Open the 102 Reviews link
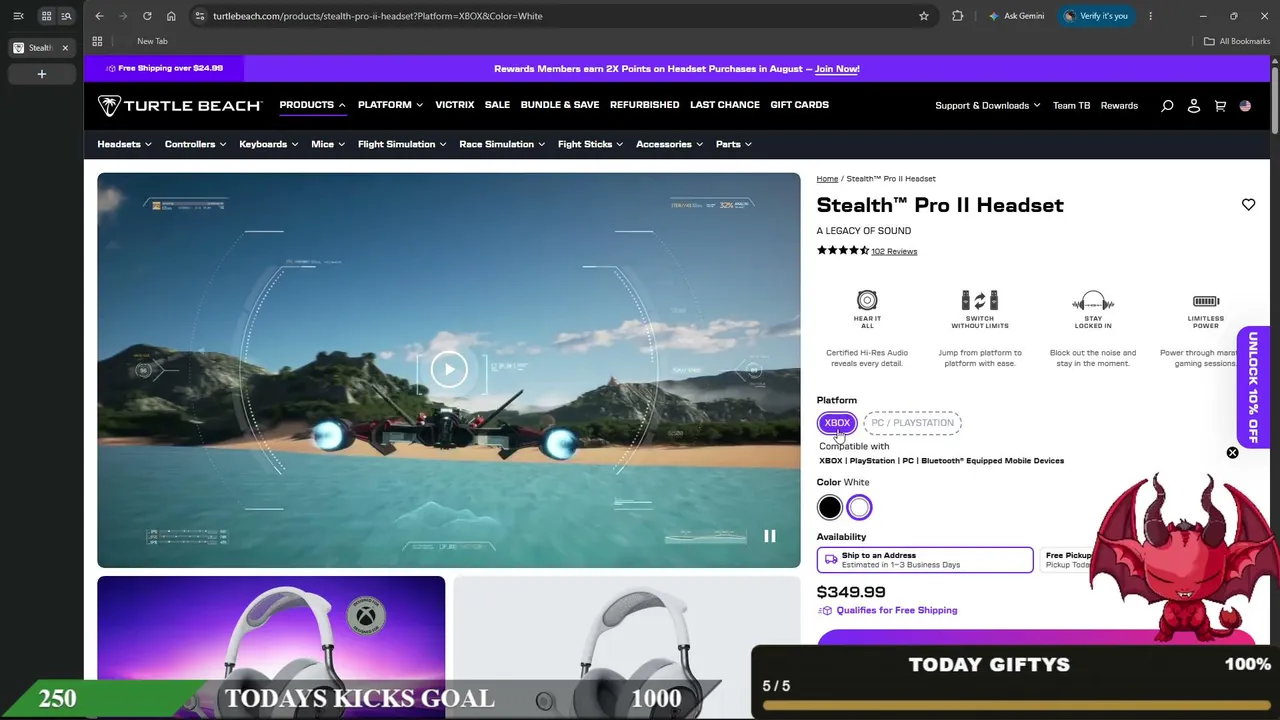The image size is (1280, 720). (894, 251)
